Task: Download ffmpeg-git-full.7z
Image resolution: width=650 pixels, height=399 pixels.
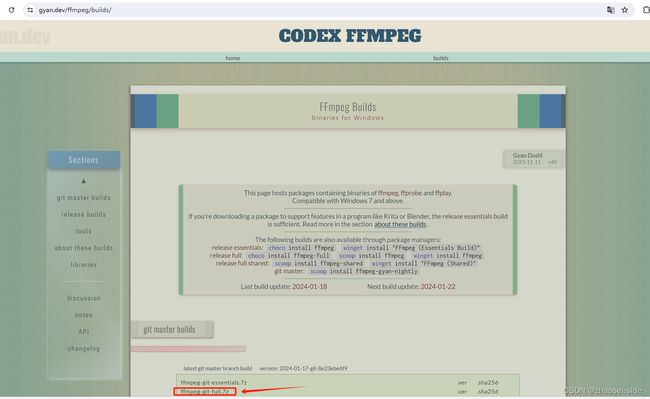Action: [x=205, y=391]
